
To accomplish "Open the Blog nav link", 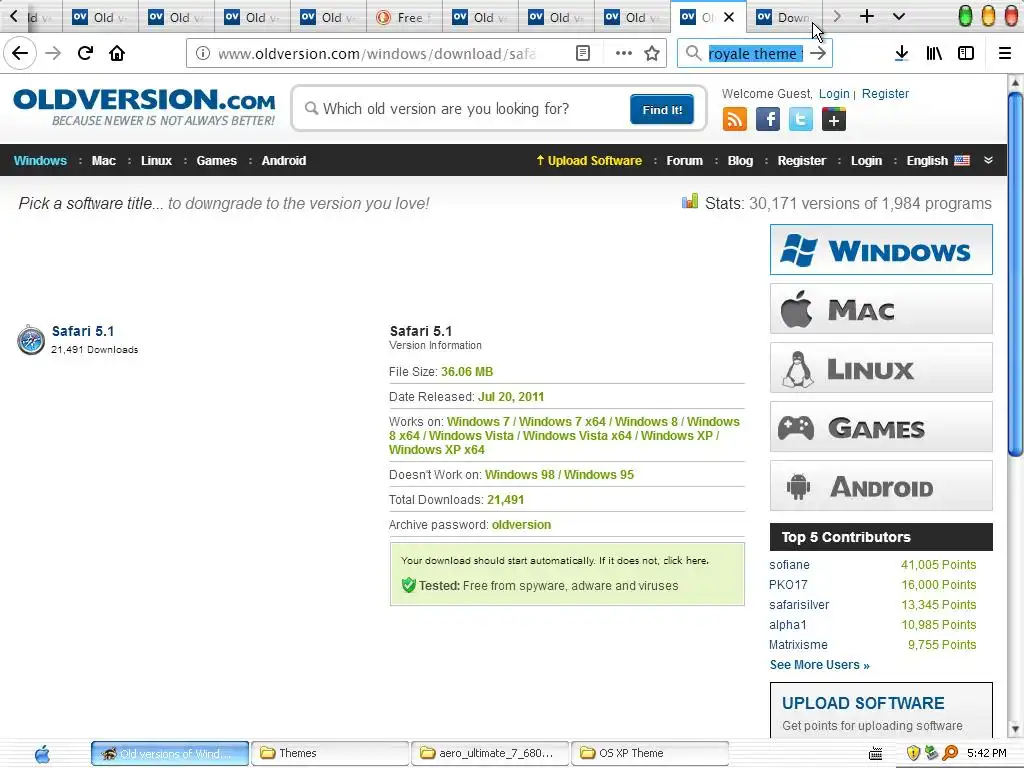I will click(740, 161).
